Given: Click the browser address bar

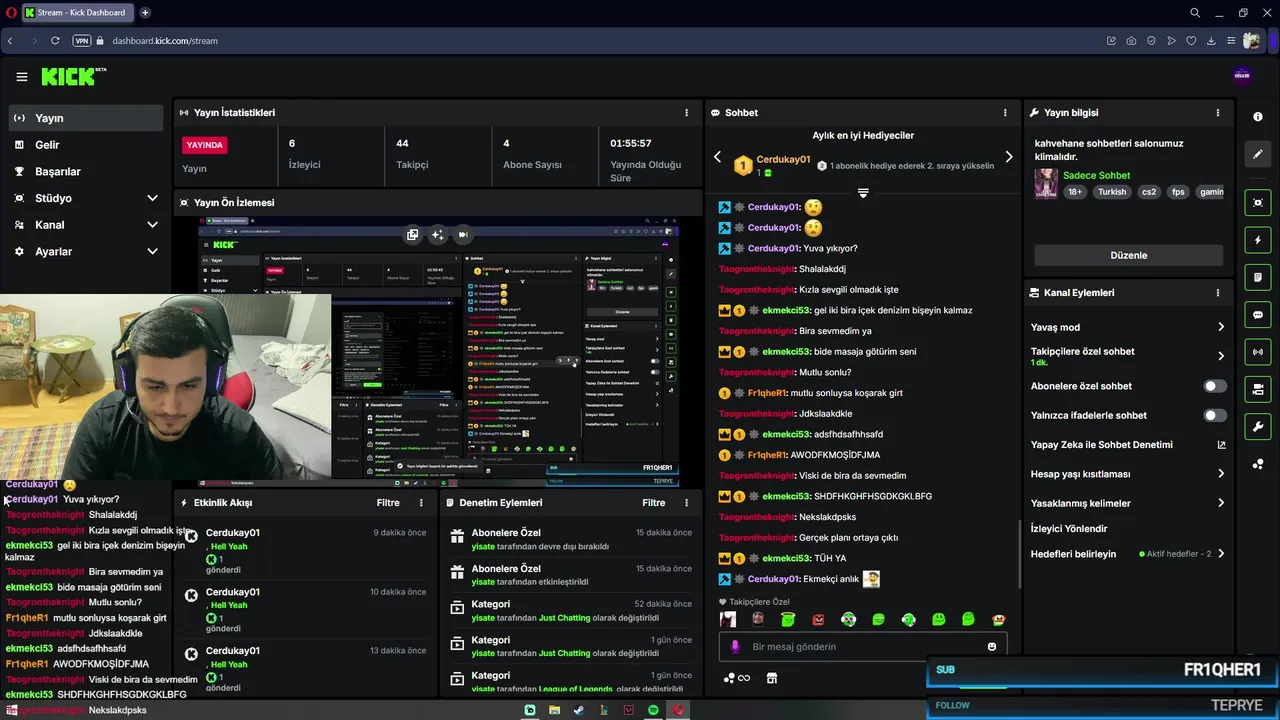Looking at the screenshot, I should coord(600,41).
